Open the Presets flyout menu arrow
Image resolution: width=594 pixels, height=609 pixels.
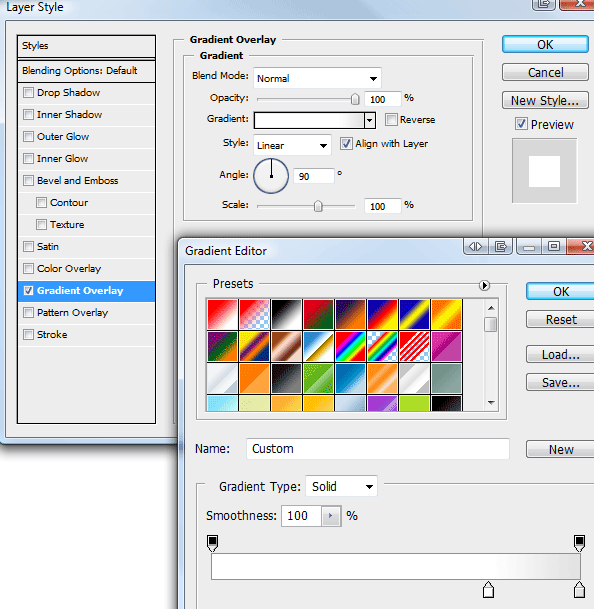tap(484, 285)
